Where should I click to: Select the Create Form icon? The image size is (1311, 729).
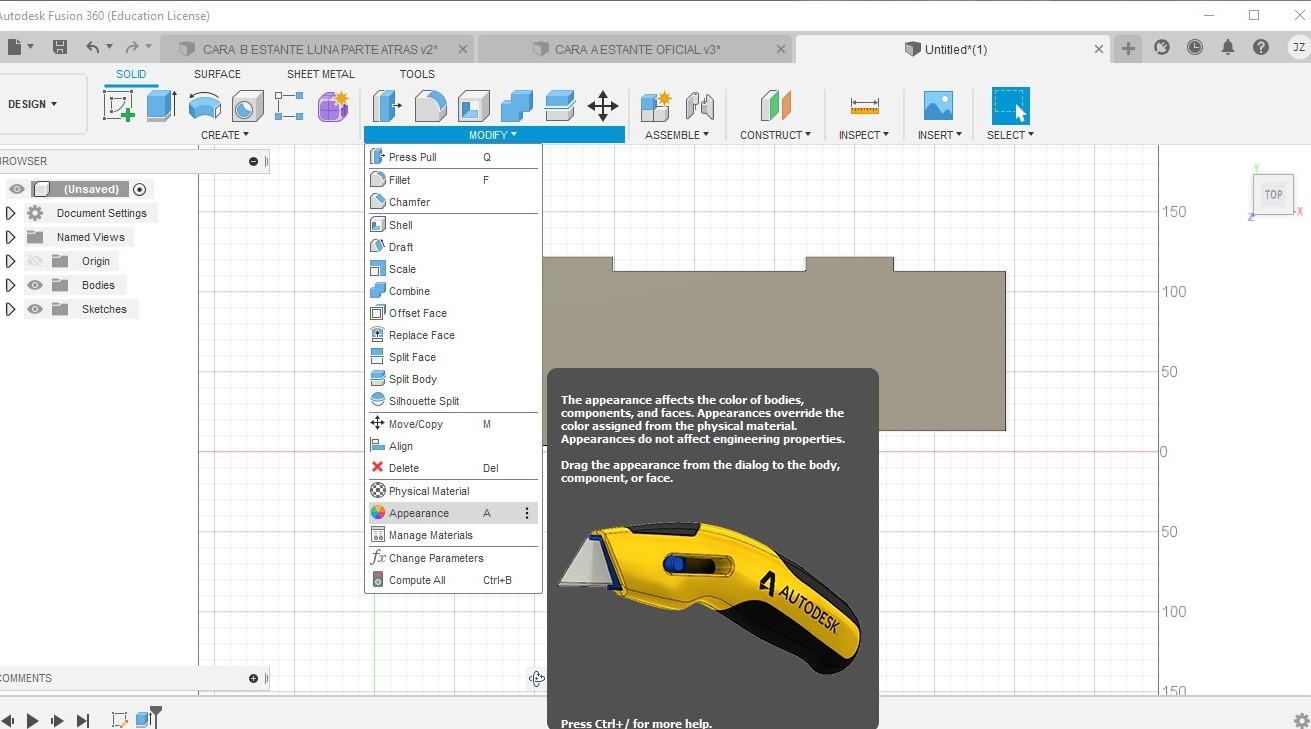click(333, 105)
